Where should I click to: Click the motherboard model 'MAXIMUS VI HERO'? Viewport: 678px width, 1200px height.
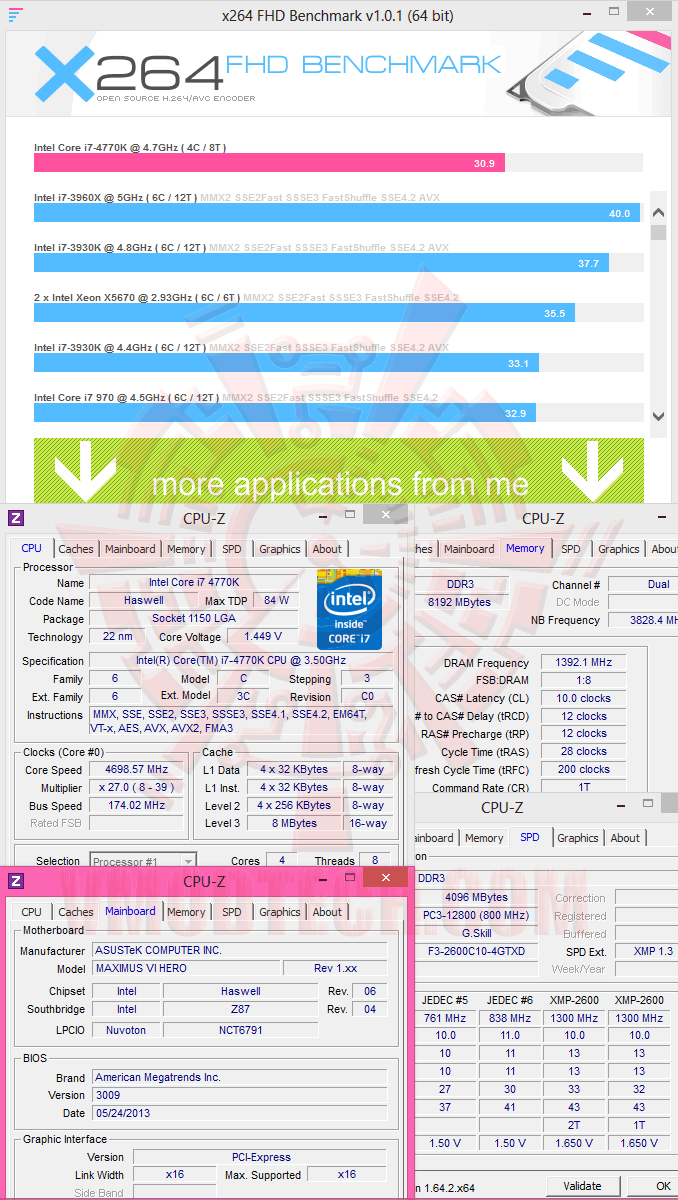click(x=185, y=969)
